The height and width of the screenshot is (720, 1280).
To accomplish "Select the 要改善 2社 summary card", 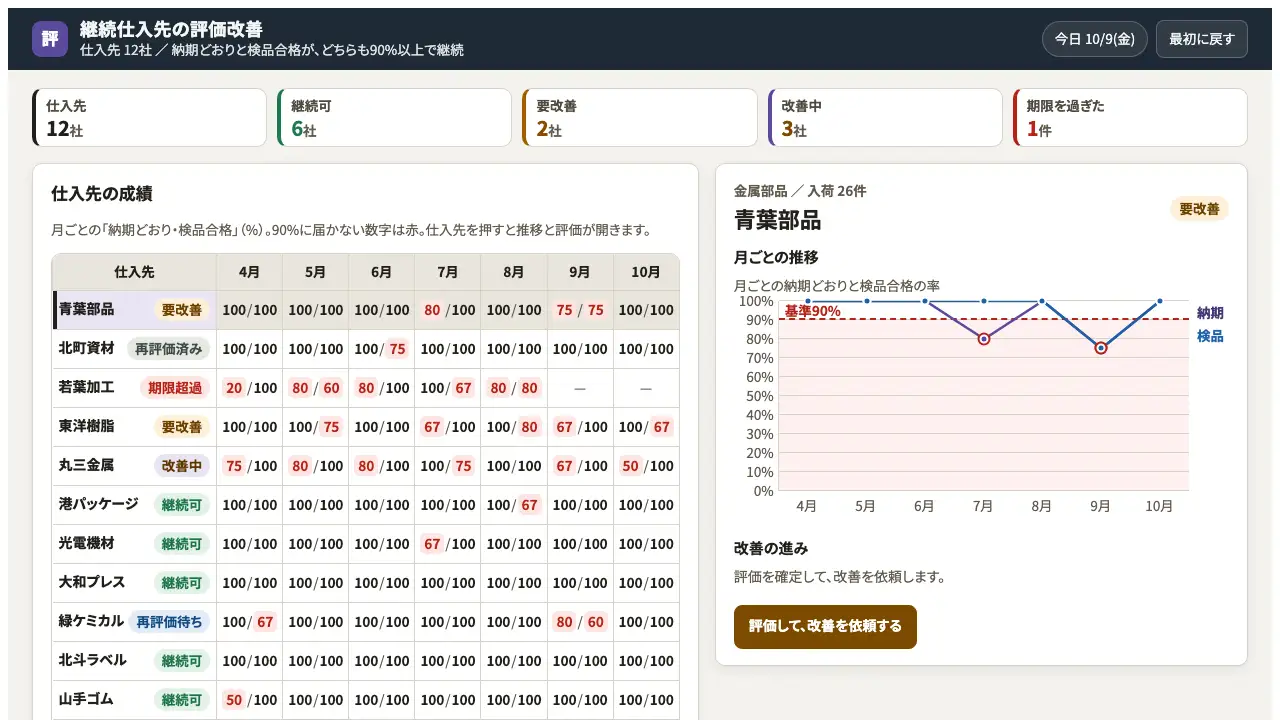I will coord(640,117).
